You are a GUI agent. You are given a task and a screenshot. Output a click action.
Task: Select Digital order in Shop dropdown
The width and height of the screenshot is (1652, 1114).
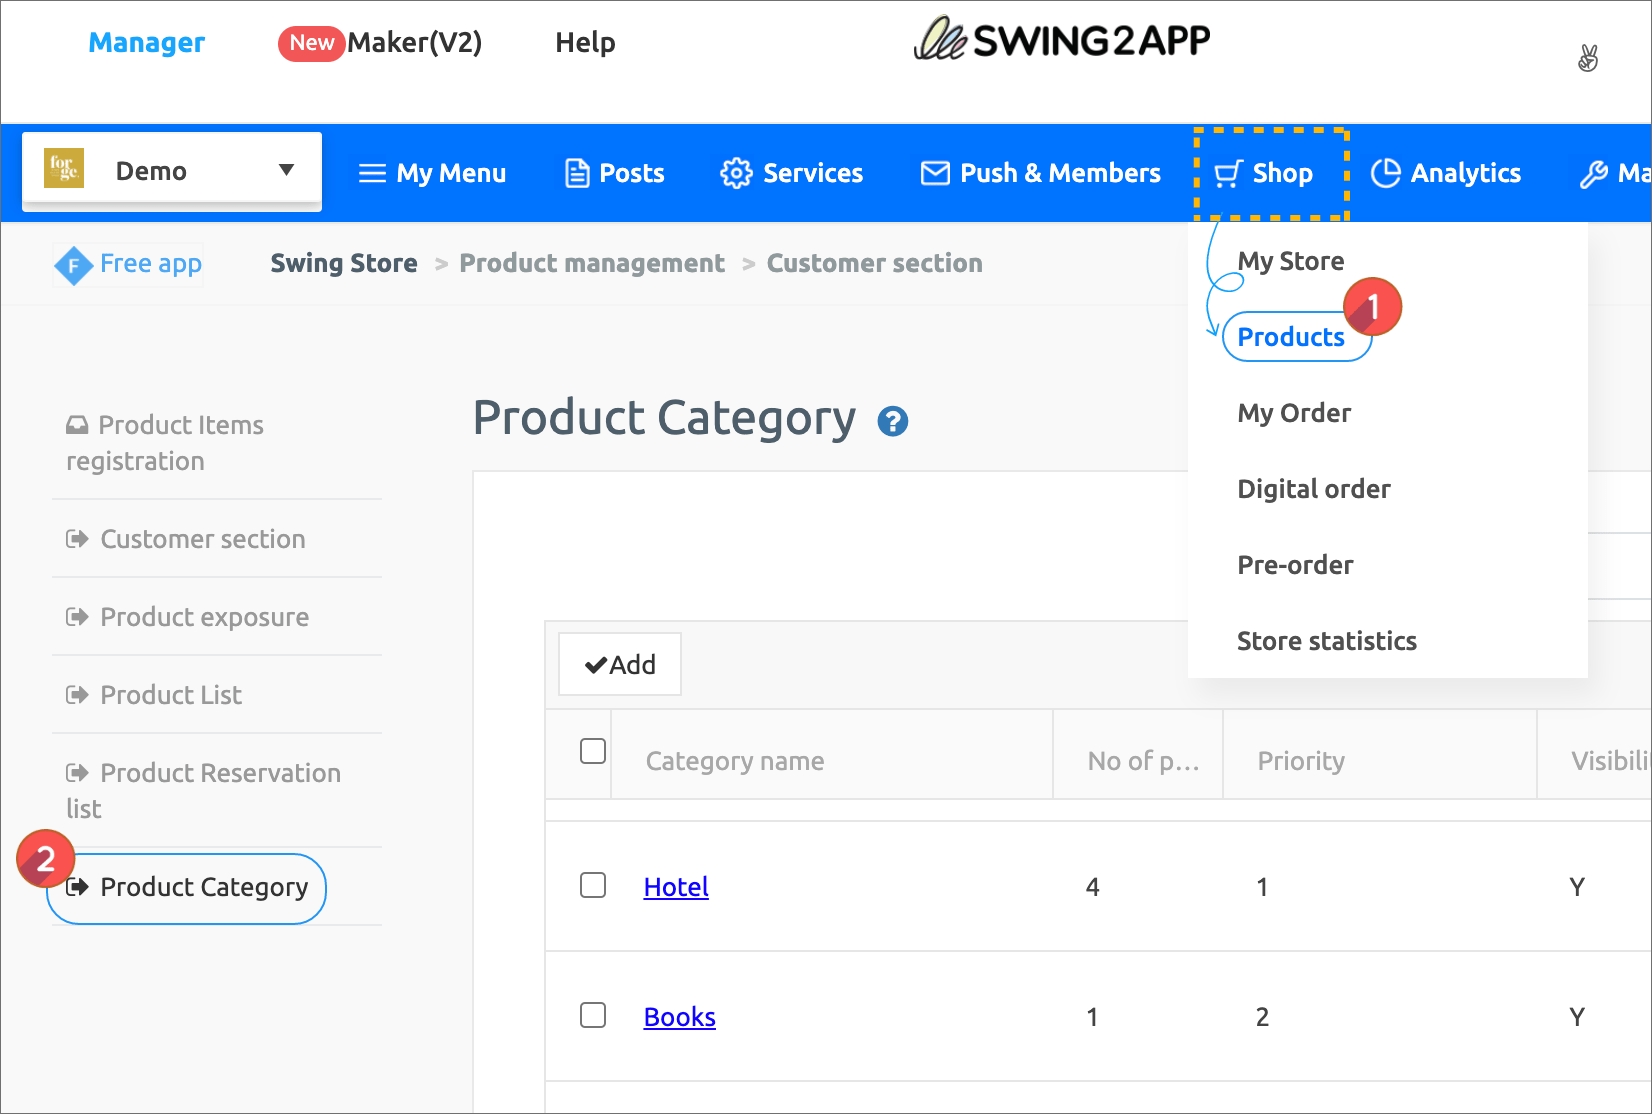point(1314,489)
